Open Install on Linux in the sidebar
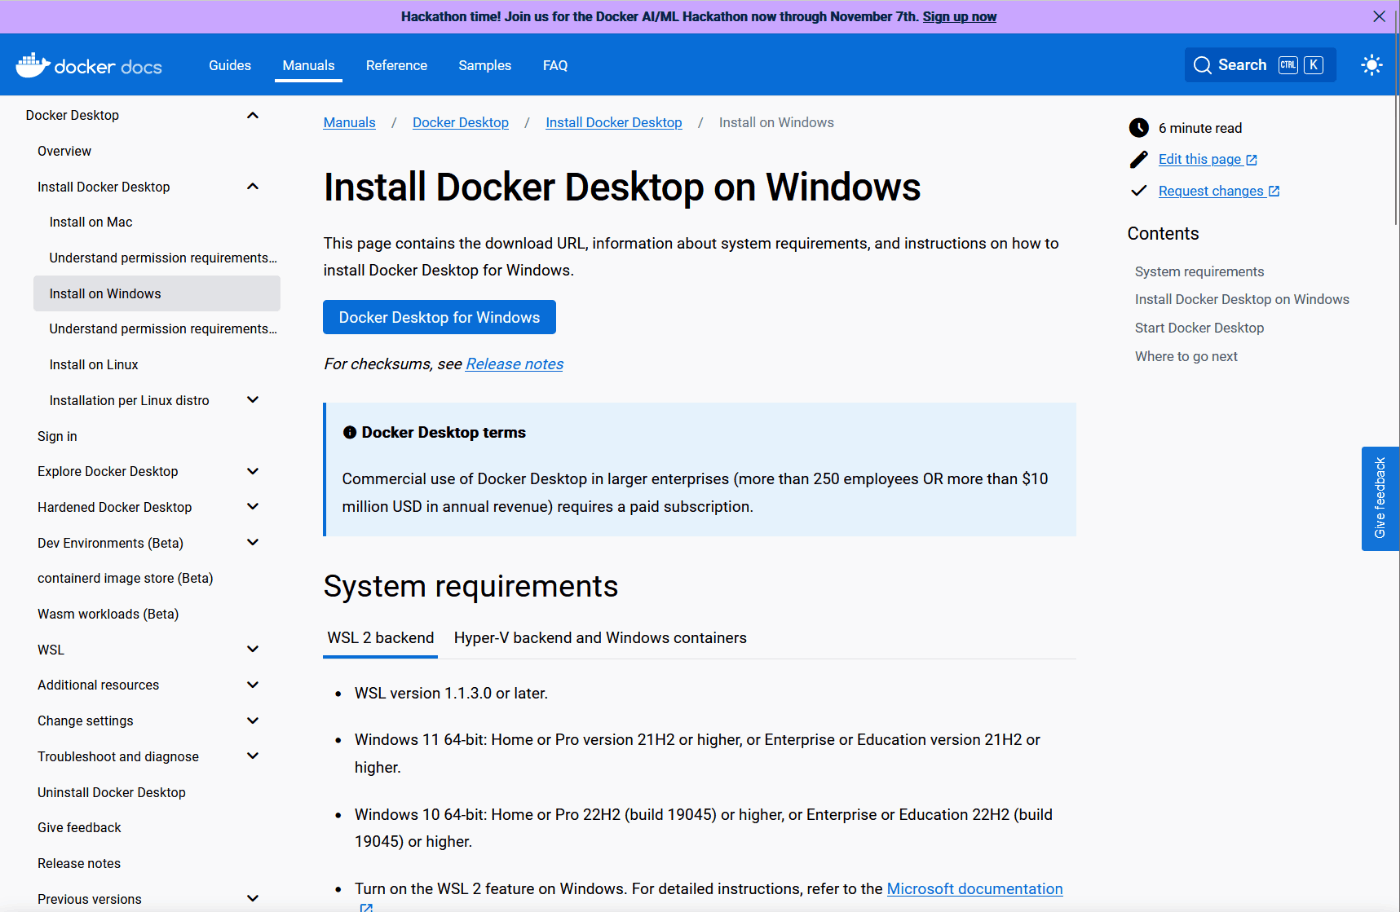1400x912 pixels. point(94,365)
